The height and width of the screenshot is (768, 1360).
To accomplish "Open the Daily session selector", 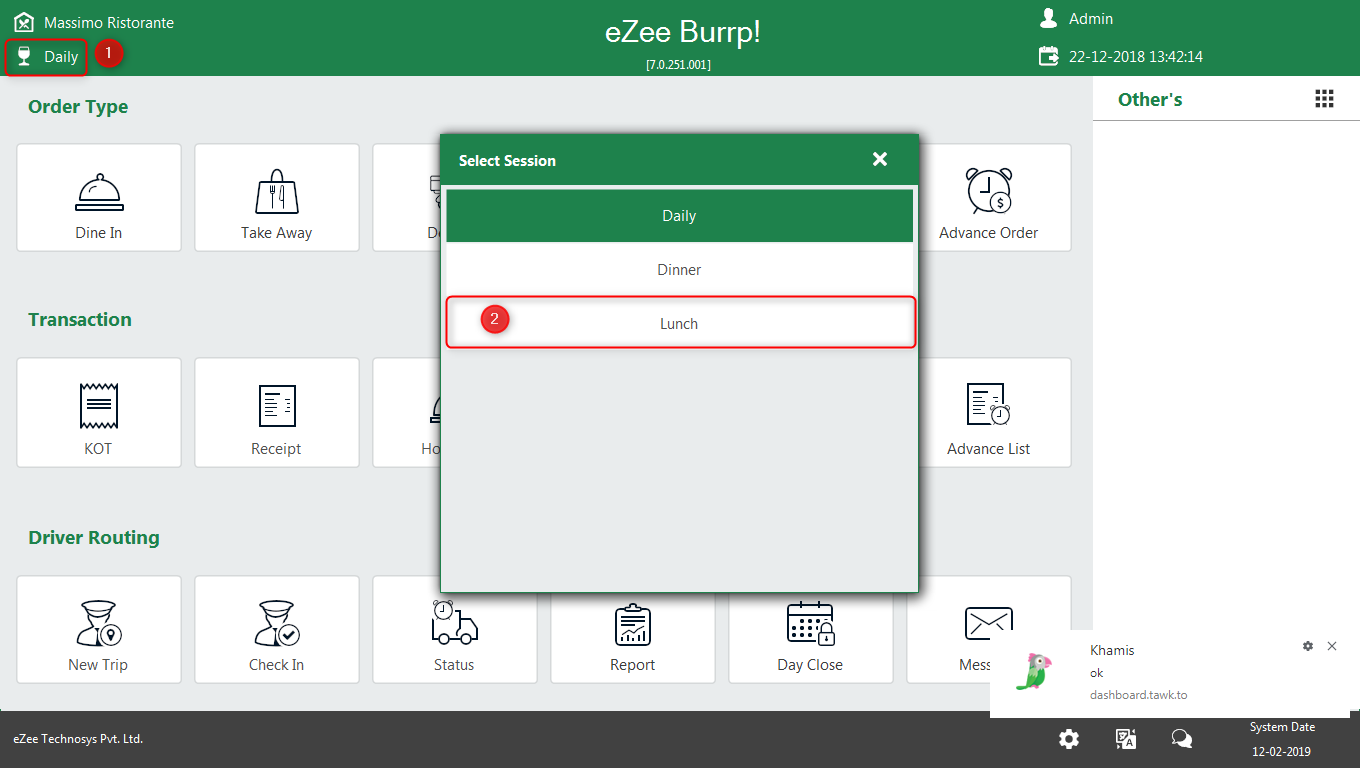I will [47, 57].
